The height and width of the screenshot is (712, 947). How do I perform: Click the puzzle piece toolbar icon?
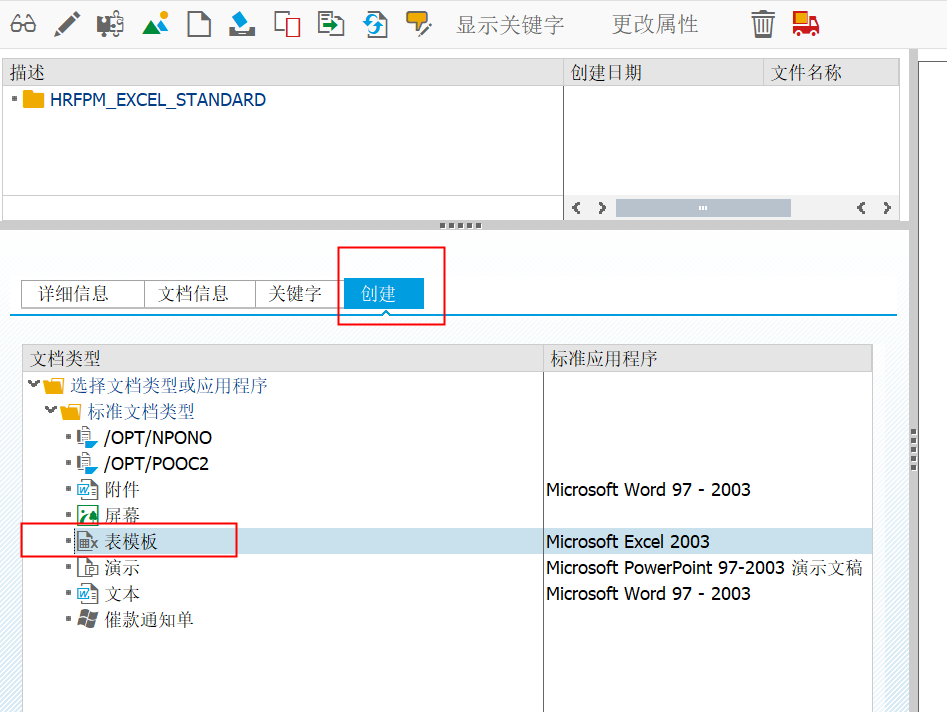point(110,24)
